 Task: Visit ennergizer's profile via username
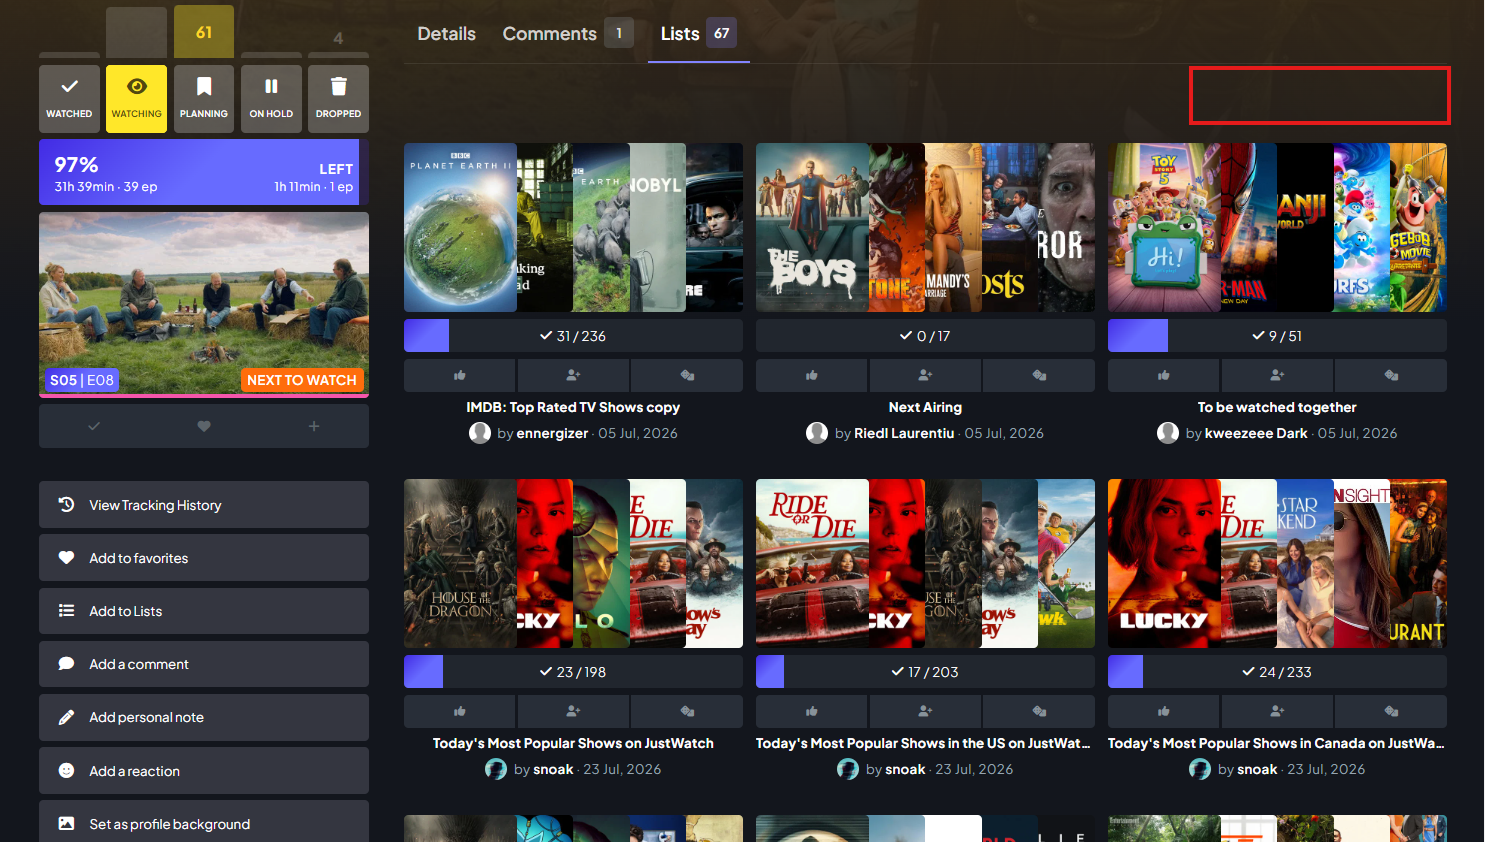(x=552, y=433)
